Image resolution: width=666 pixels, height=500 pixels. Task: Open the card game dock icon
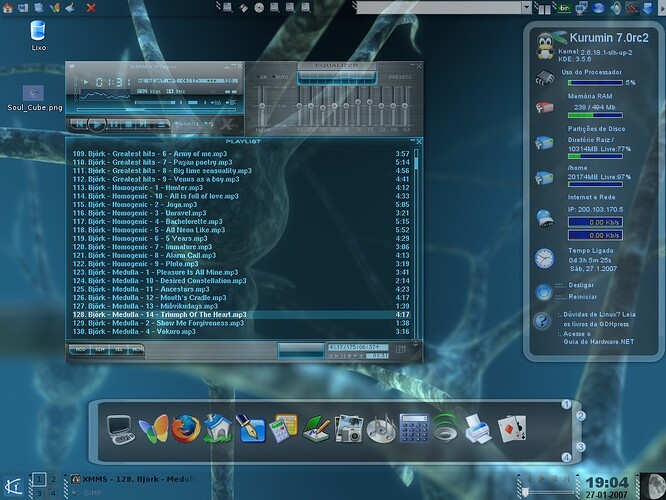[510, 429]
